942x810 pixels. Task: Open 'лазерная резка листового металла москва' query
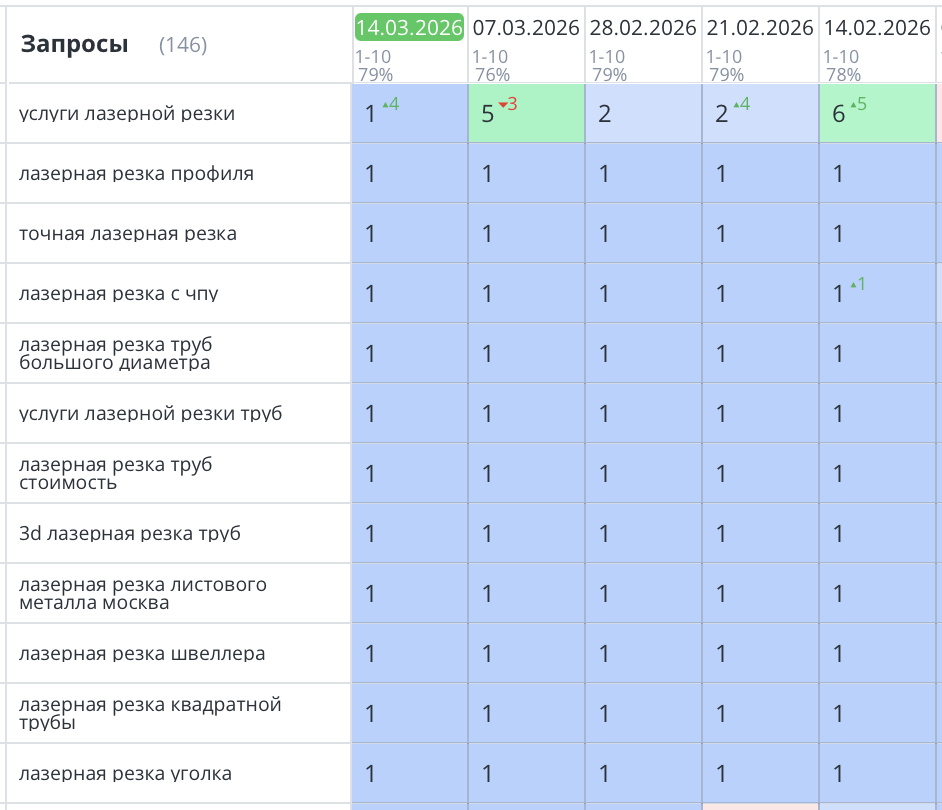pos(143,594)
